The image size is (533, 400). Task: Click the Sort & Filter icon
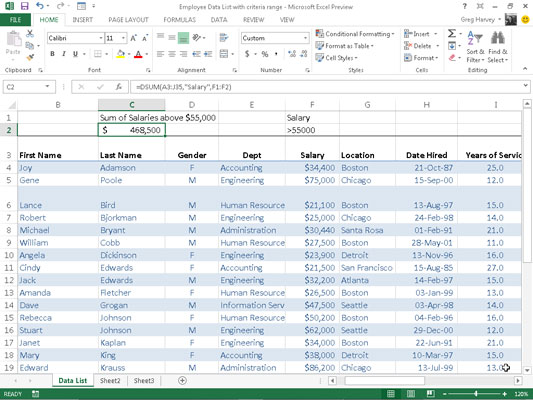[x=475, y=38]
